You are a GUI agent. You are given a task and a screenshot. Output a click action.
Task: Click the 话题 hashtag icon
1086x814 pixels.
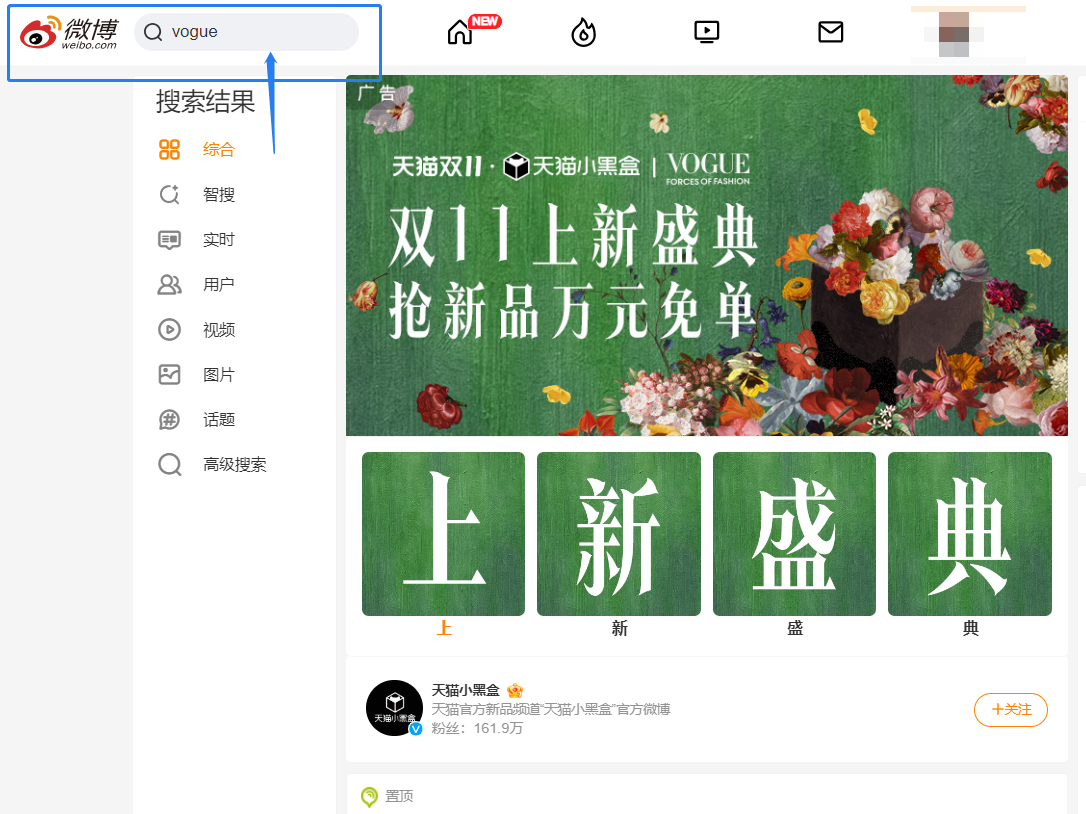coord(170,420)
